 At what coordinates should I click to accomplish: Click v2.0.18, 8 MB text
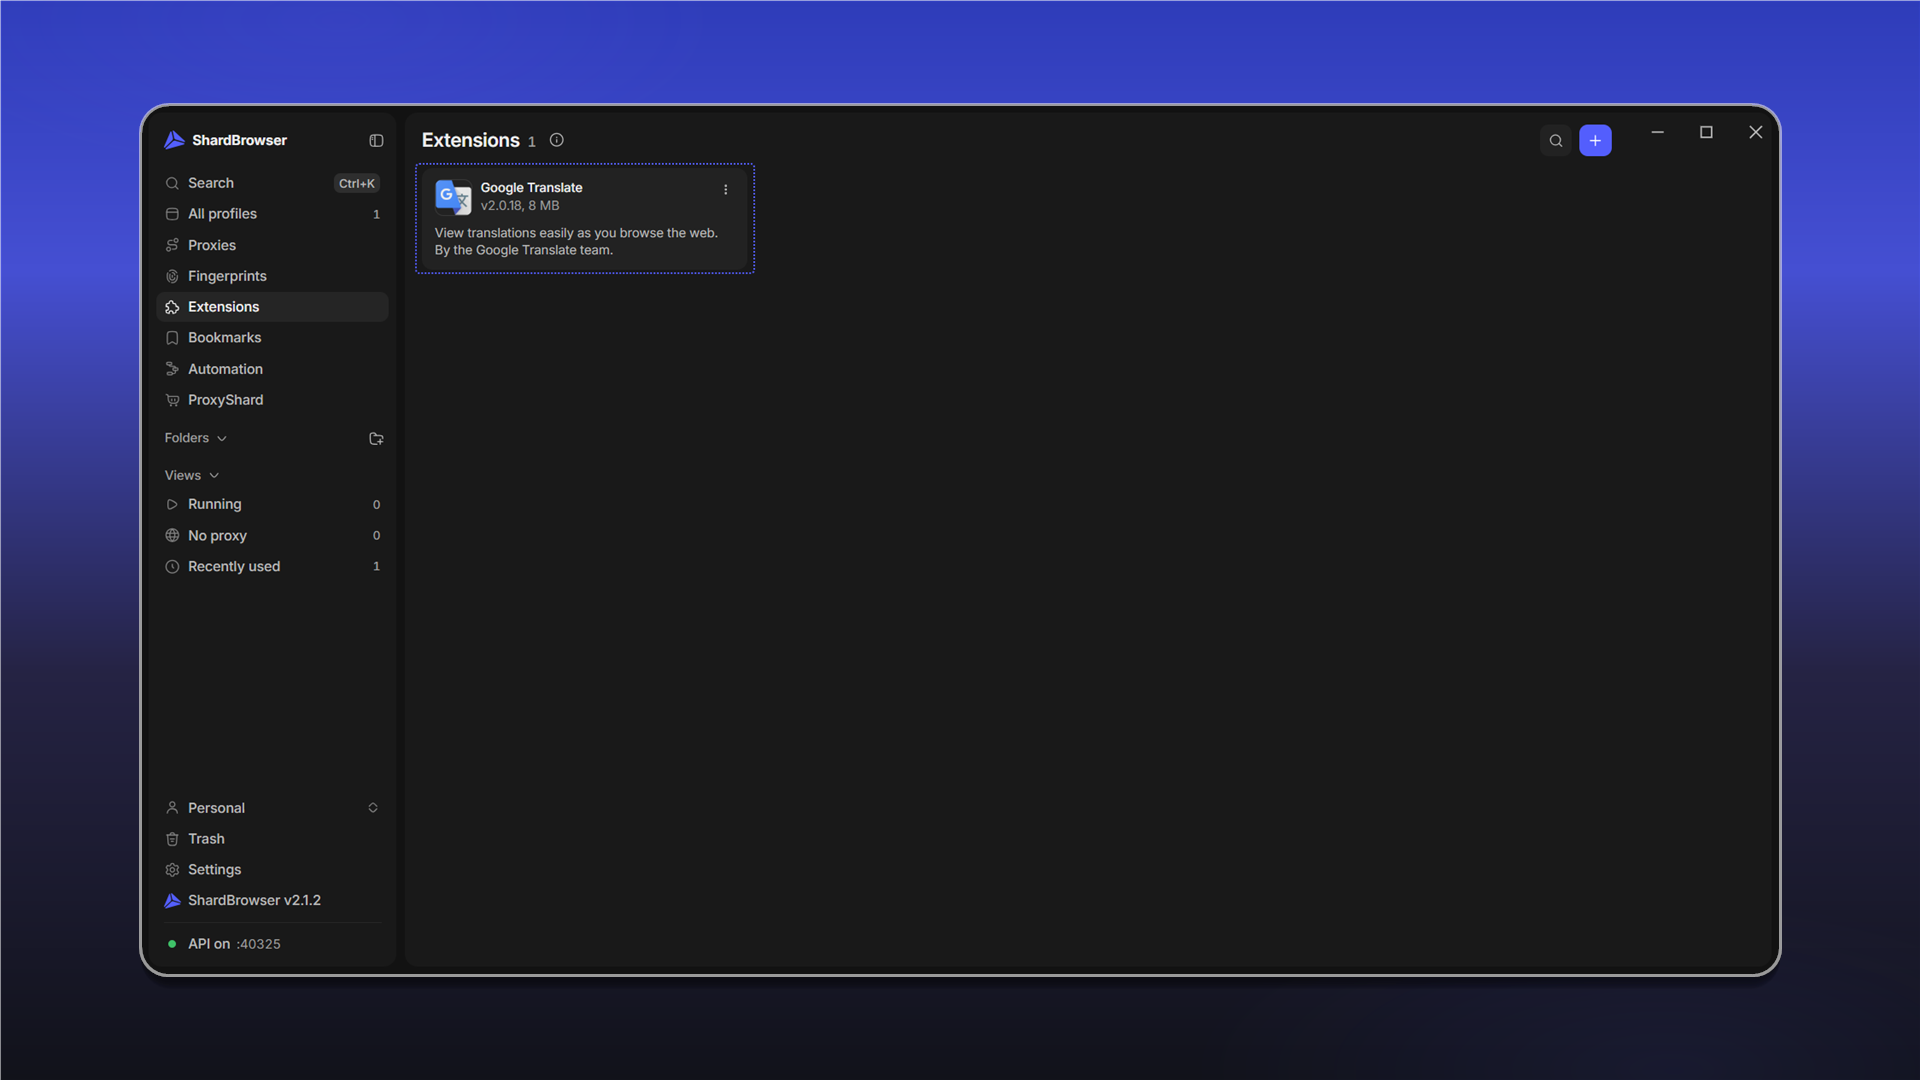tap(520, 206)
